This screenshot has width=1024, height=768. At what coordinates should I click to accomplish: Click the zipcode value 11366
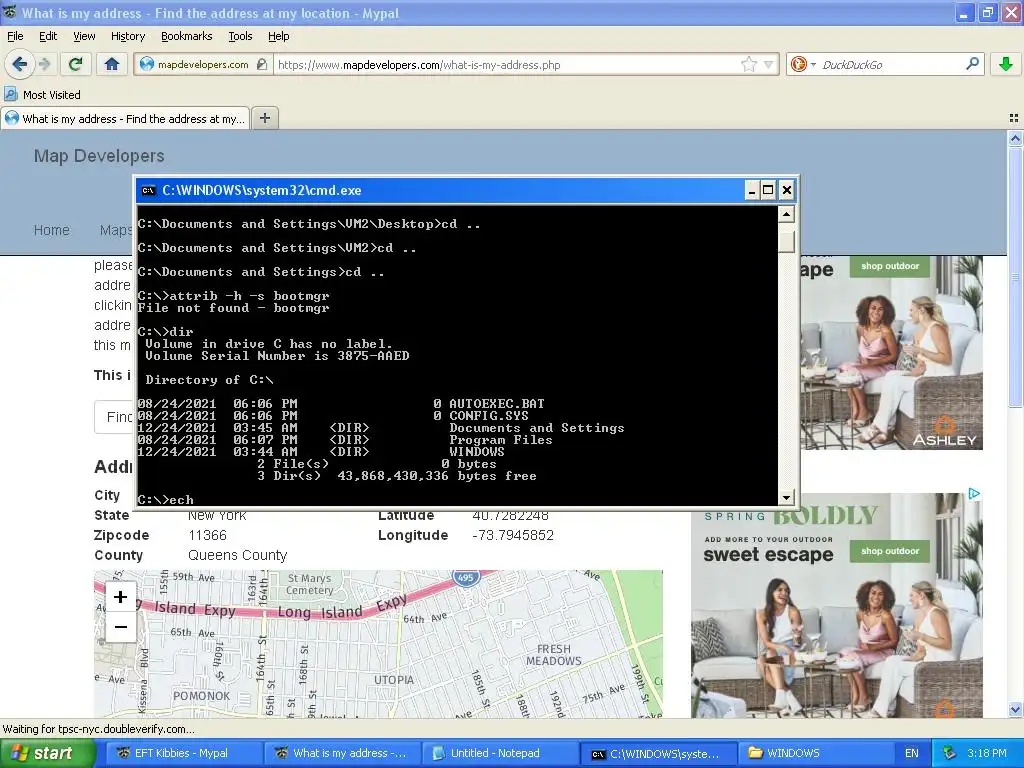[207, 536]
